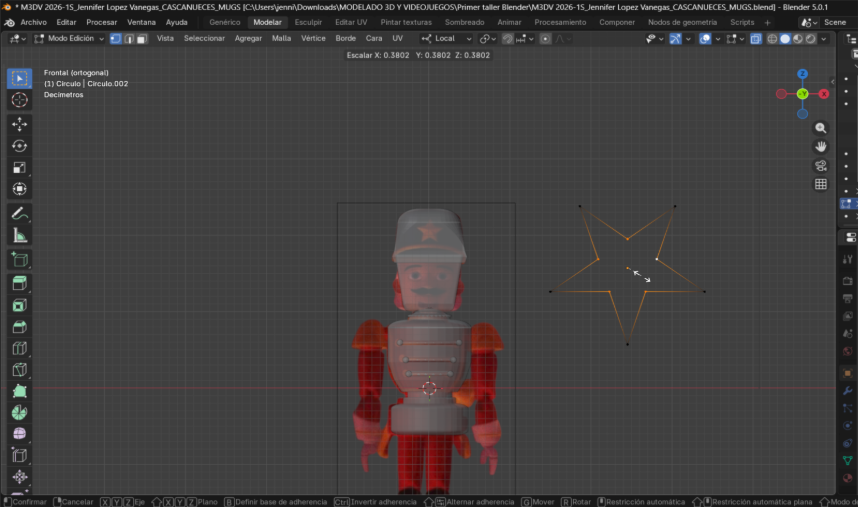
Task: Select the Rotate tool
Action: tap(19, 146)
